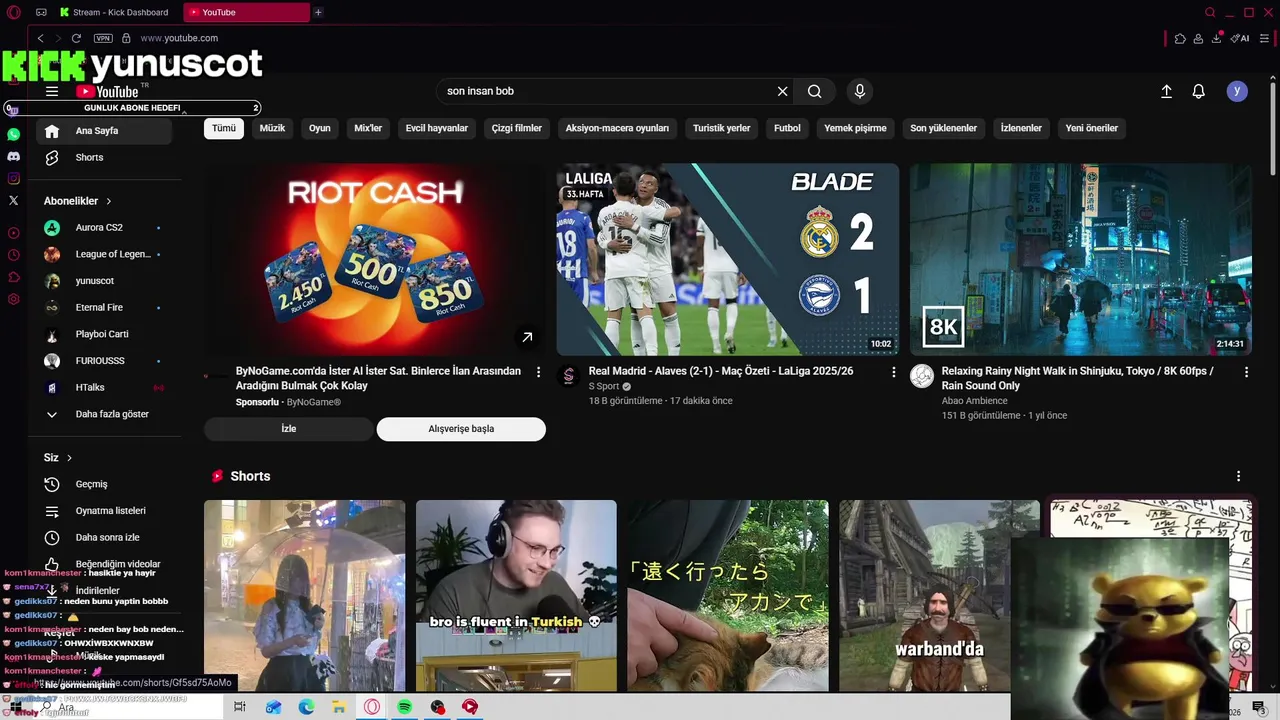Image resolution: width=1280 pixels, height=720 pixels.
Task: Expand Daha fazla göster in subscriptions
Action: tap(104, 414)
